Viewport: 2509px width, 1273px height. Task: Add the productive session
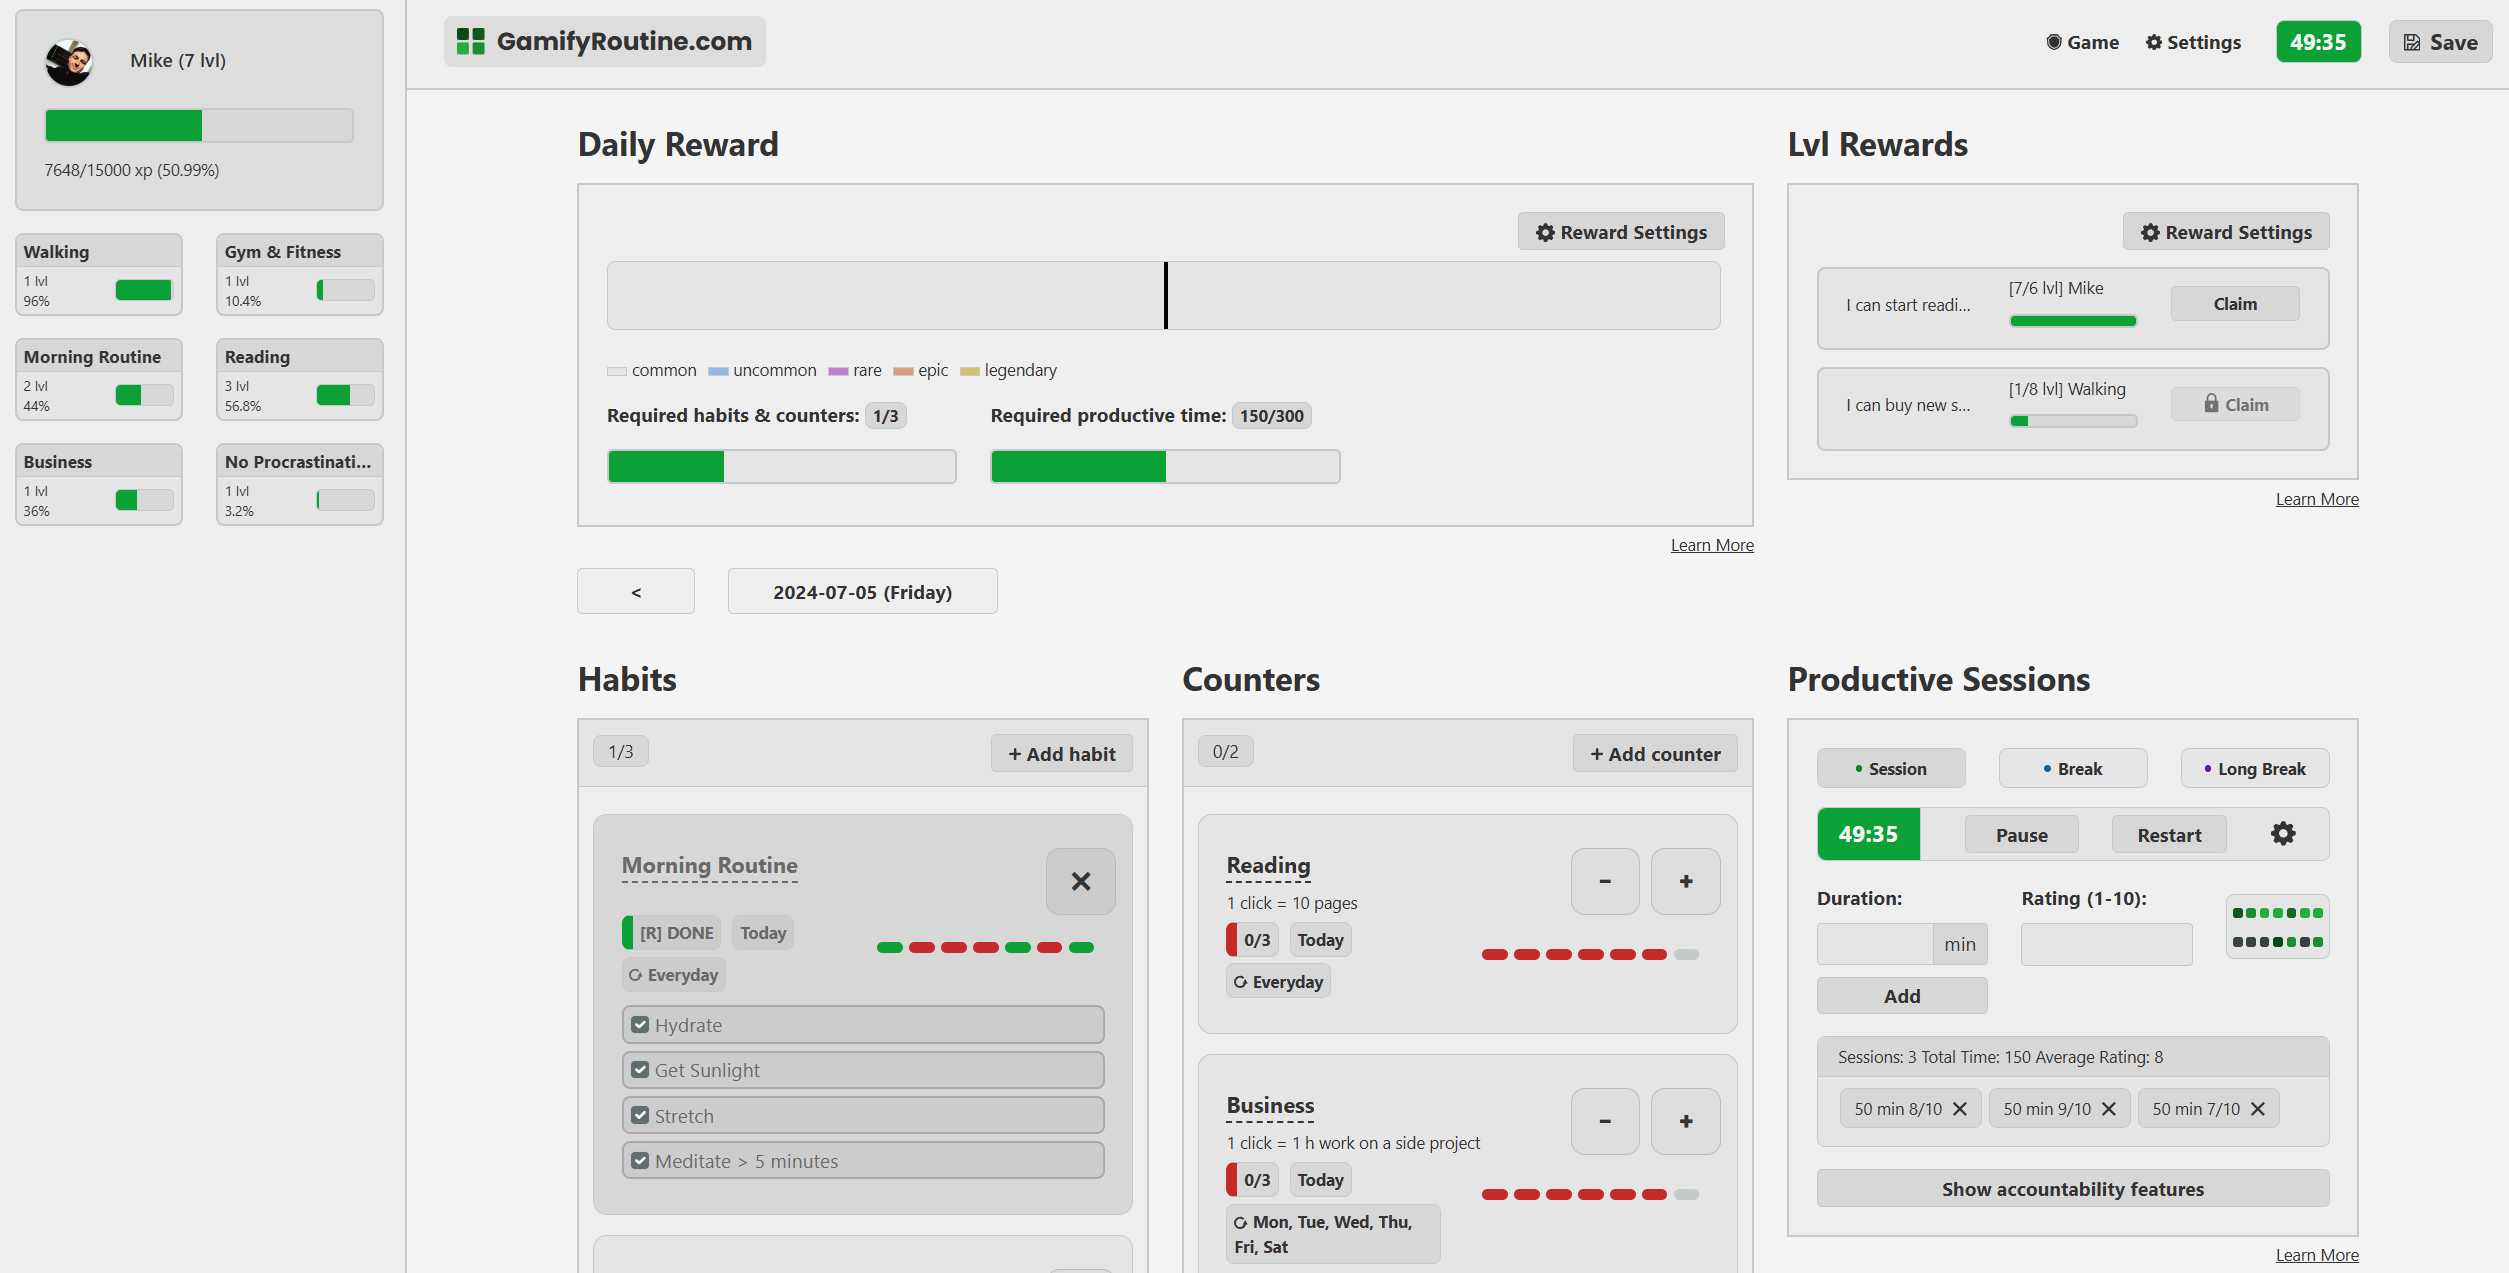[x=1902, y=996]
